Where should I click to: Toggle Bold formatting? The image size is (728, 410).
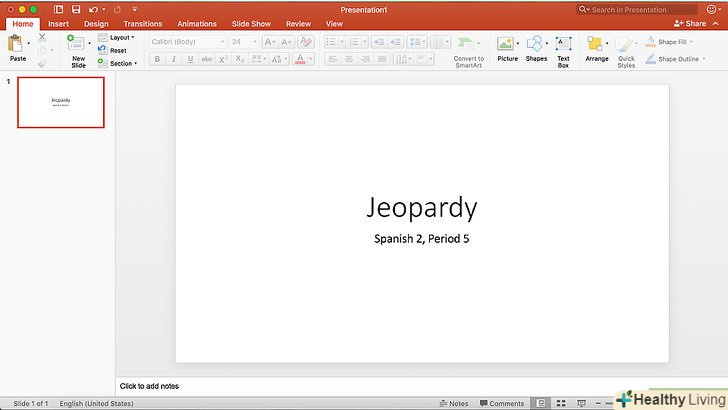tap(157, 59)
